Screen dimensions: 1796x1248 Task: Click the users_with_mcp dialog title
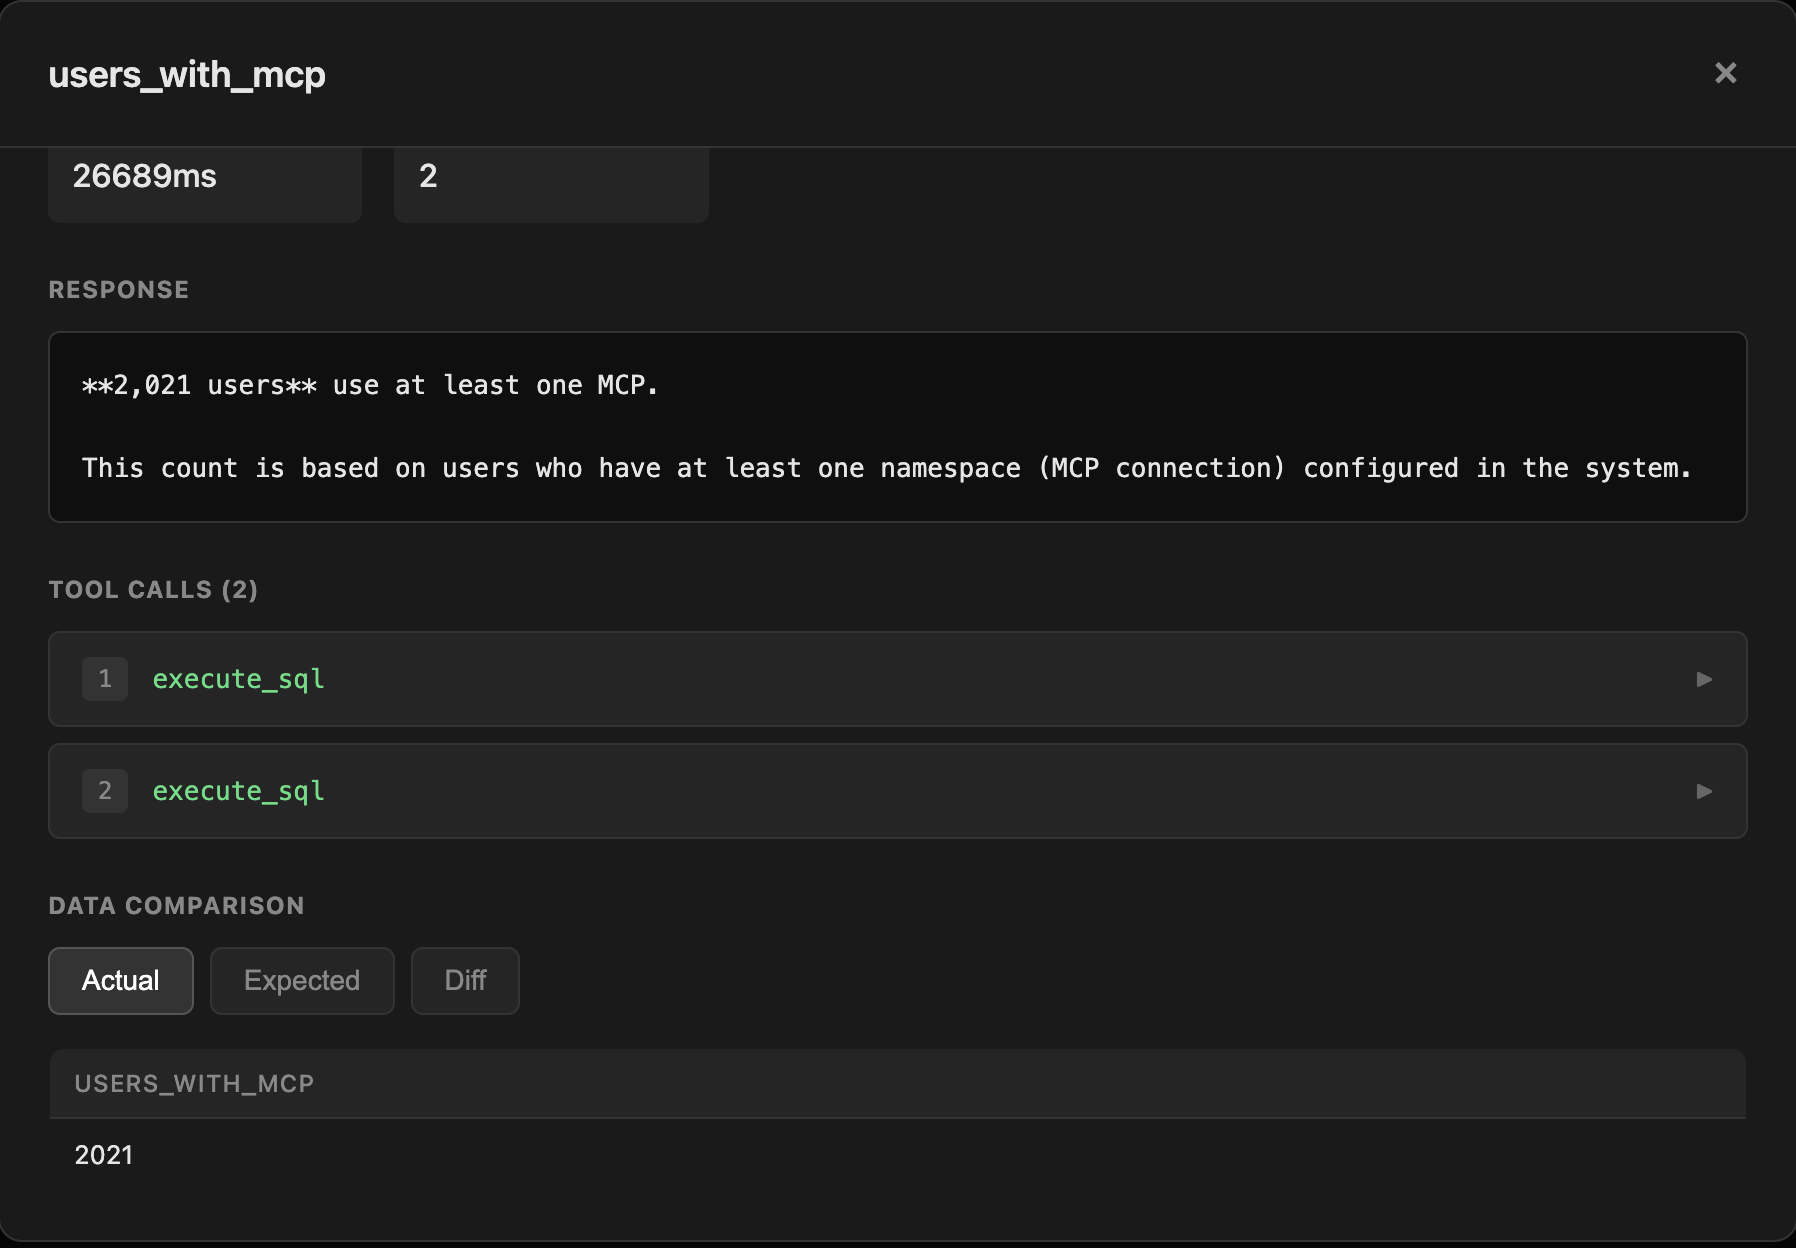[187, 74]
